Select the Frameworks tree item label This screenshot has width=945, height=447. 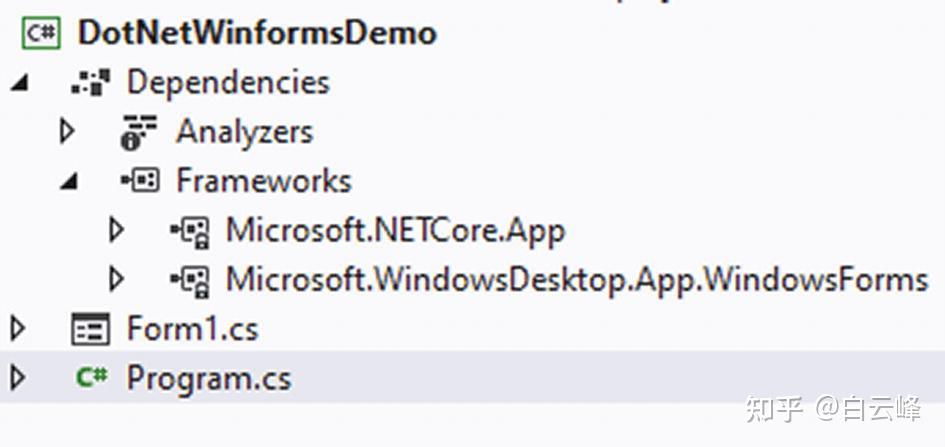[x=264, y=181]
